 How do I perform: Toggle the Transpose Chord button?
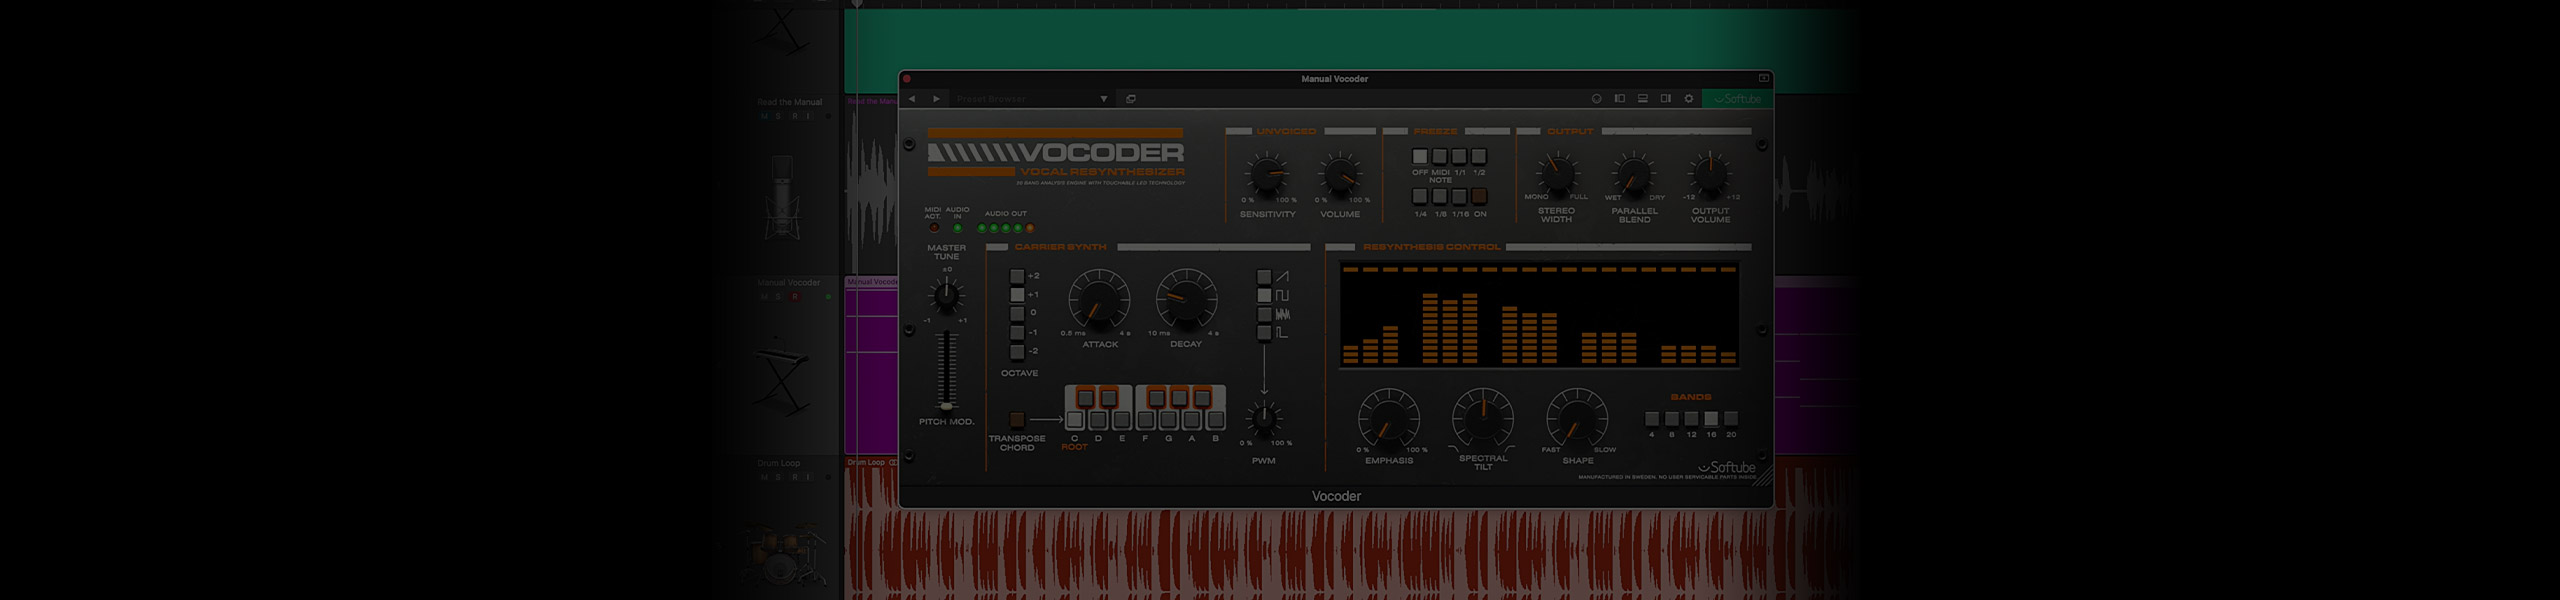coord(1017,420)
